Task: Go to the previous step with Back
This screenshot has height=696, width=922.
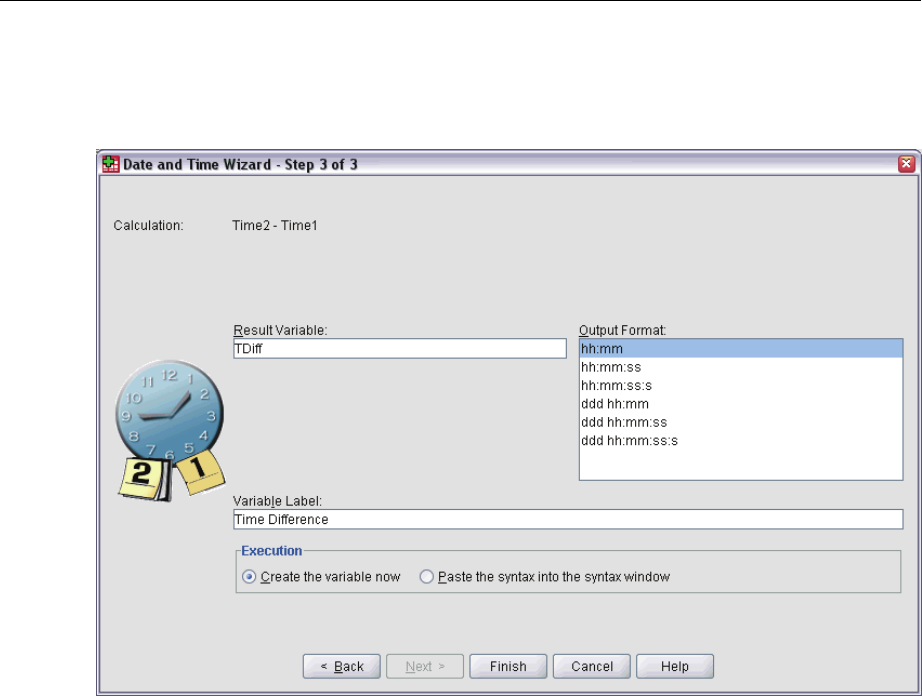Action: point(342,666)
